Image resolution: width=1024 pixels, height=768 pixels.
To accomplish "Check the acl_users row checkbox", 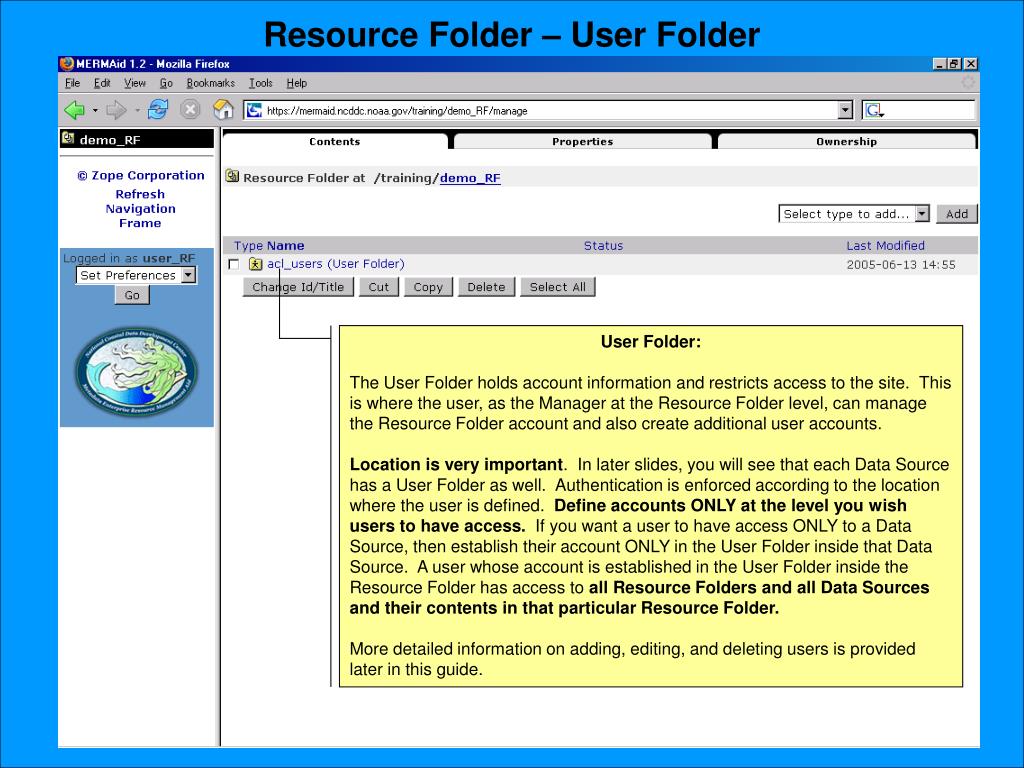I will tap(234, 264).
